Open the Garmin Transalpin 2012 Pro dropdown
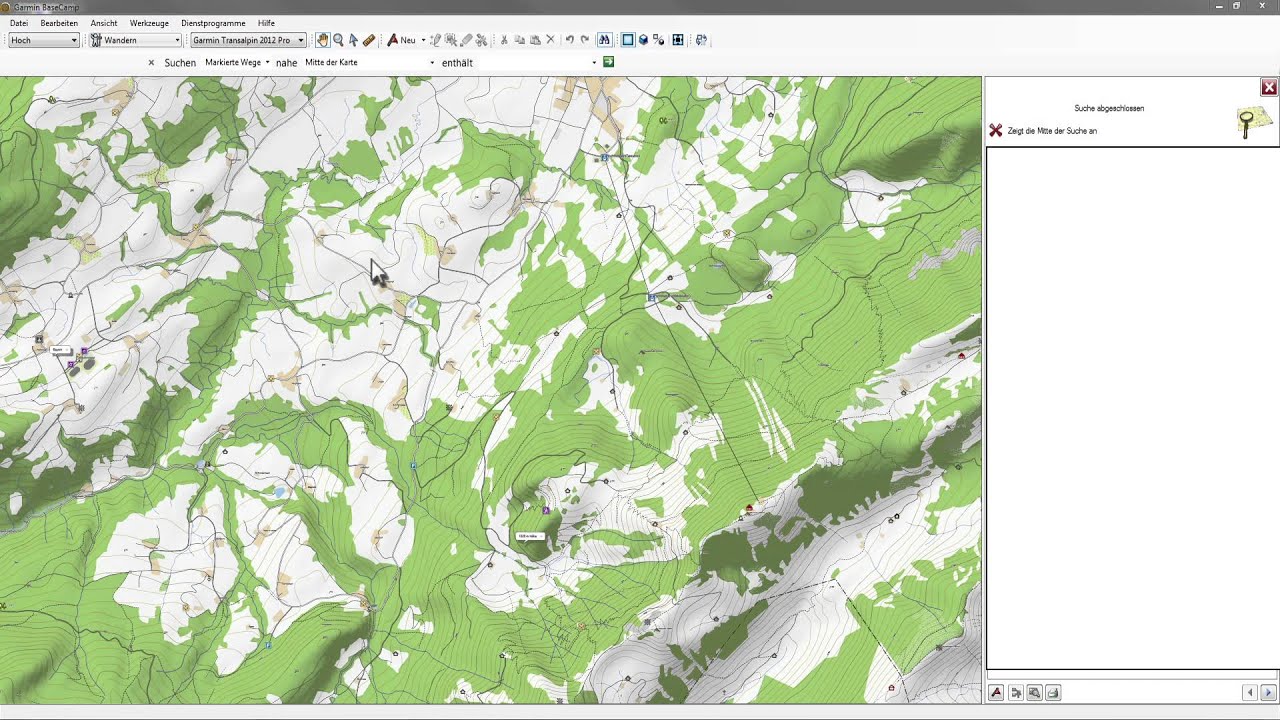The image size is (1280, 720). click(x=248, y=40)
